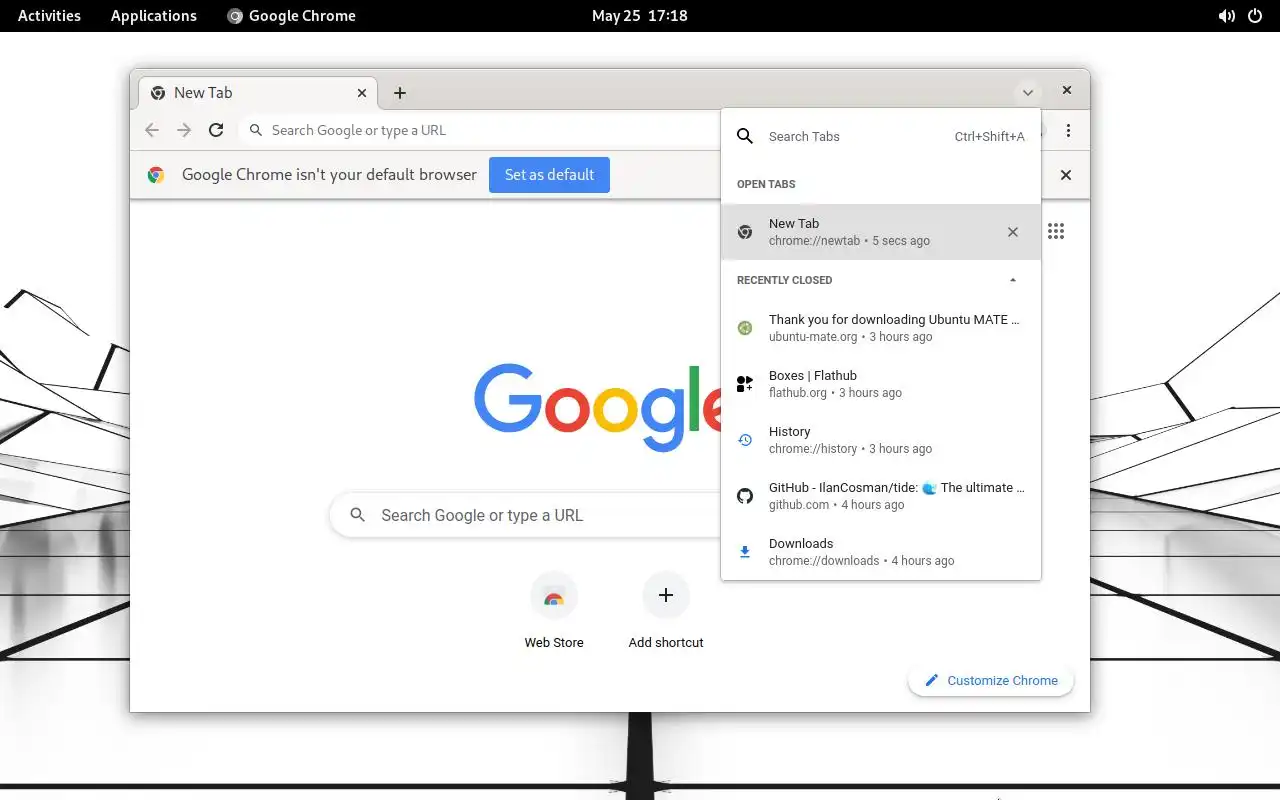Click Set as default button
The image size is (1280, 800).
549,175
